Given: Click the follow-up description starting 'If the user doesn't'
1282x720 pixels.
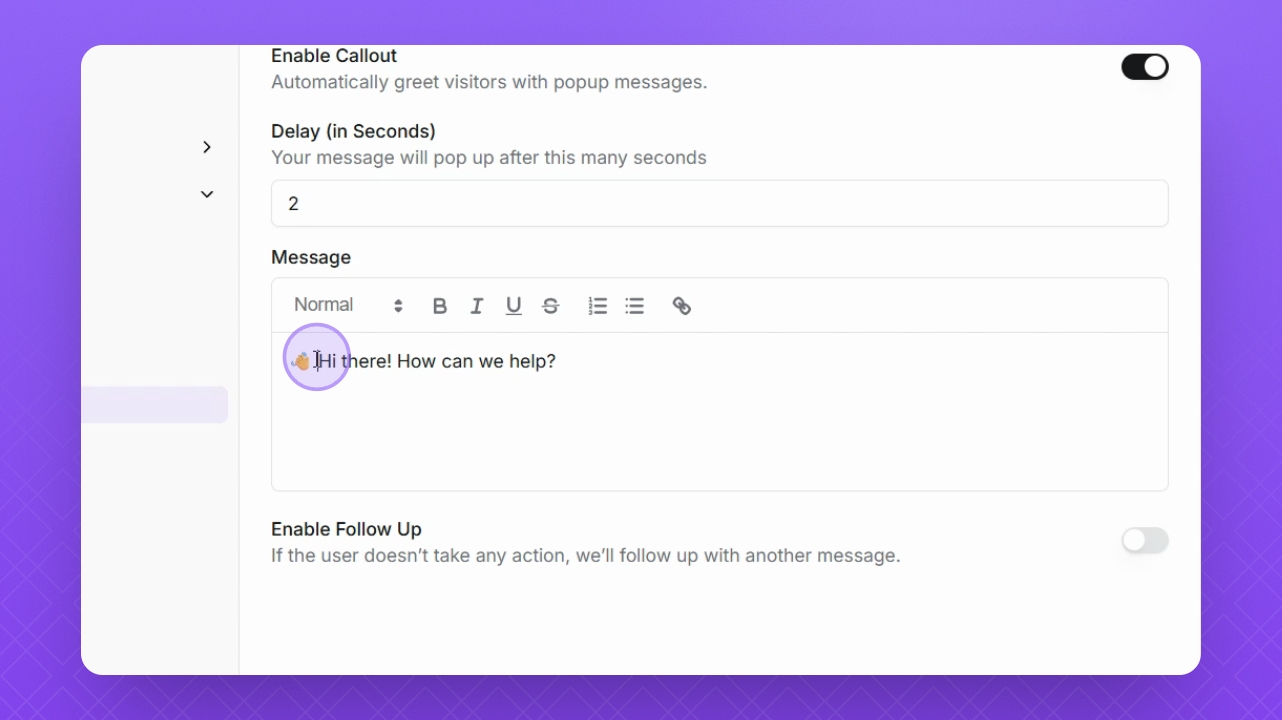Looking at the screenshot, I should click(586, 555).
